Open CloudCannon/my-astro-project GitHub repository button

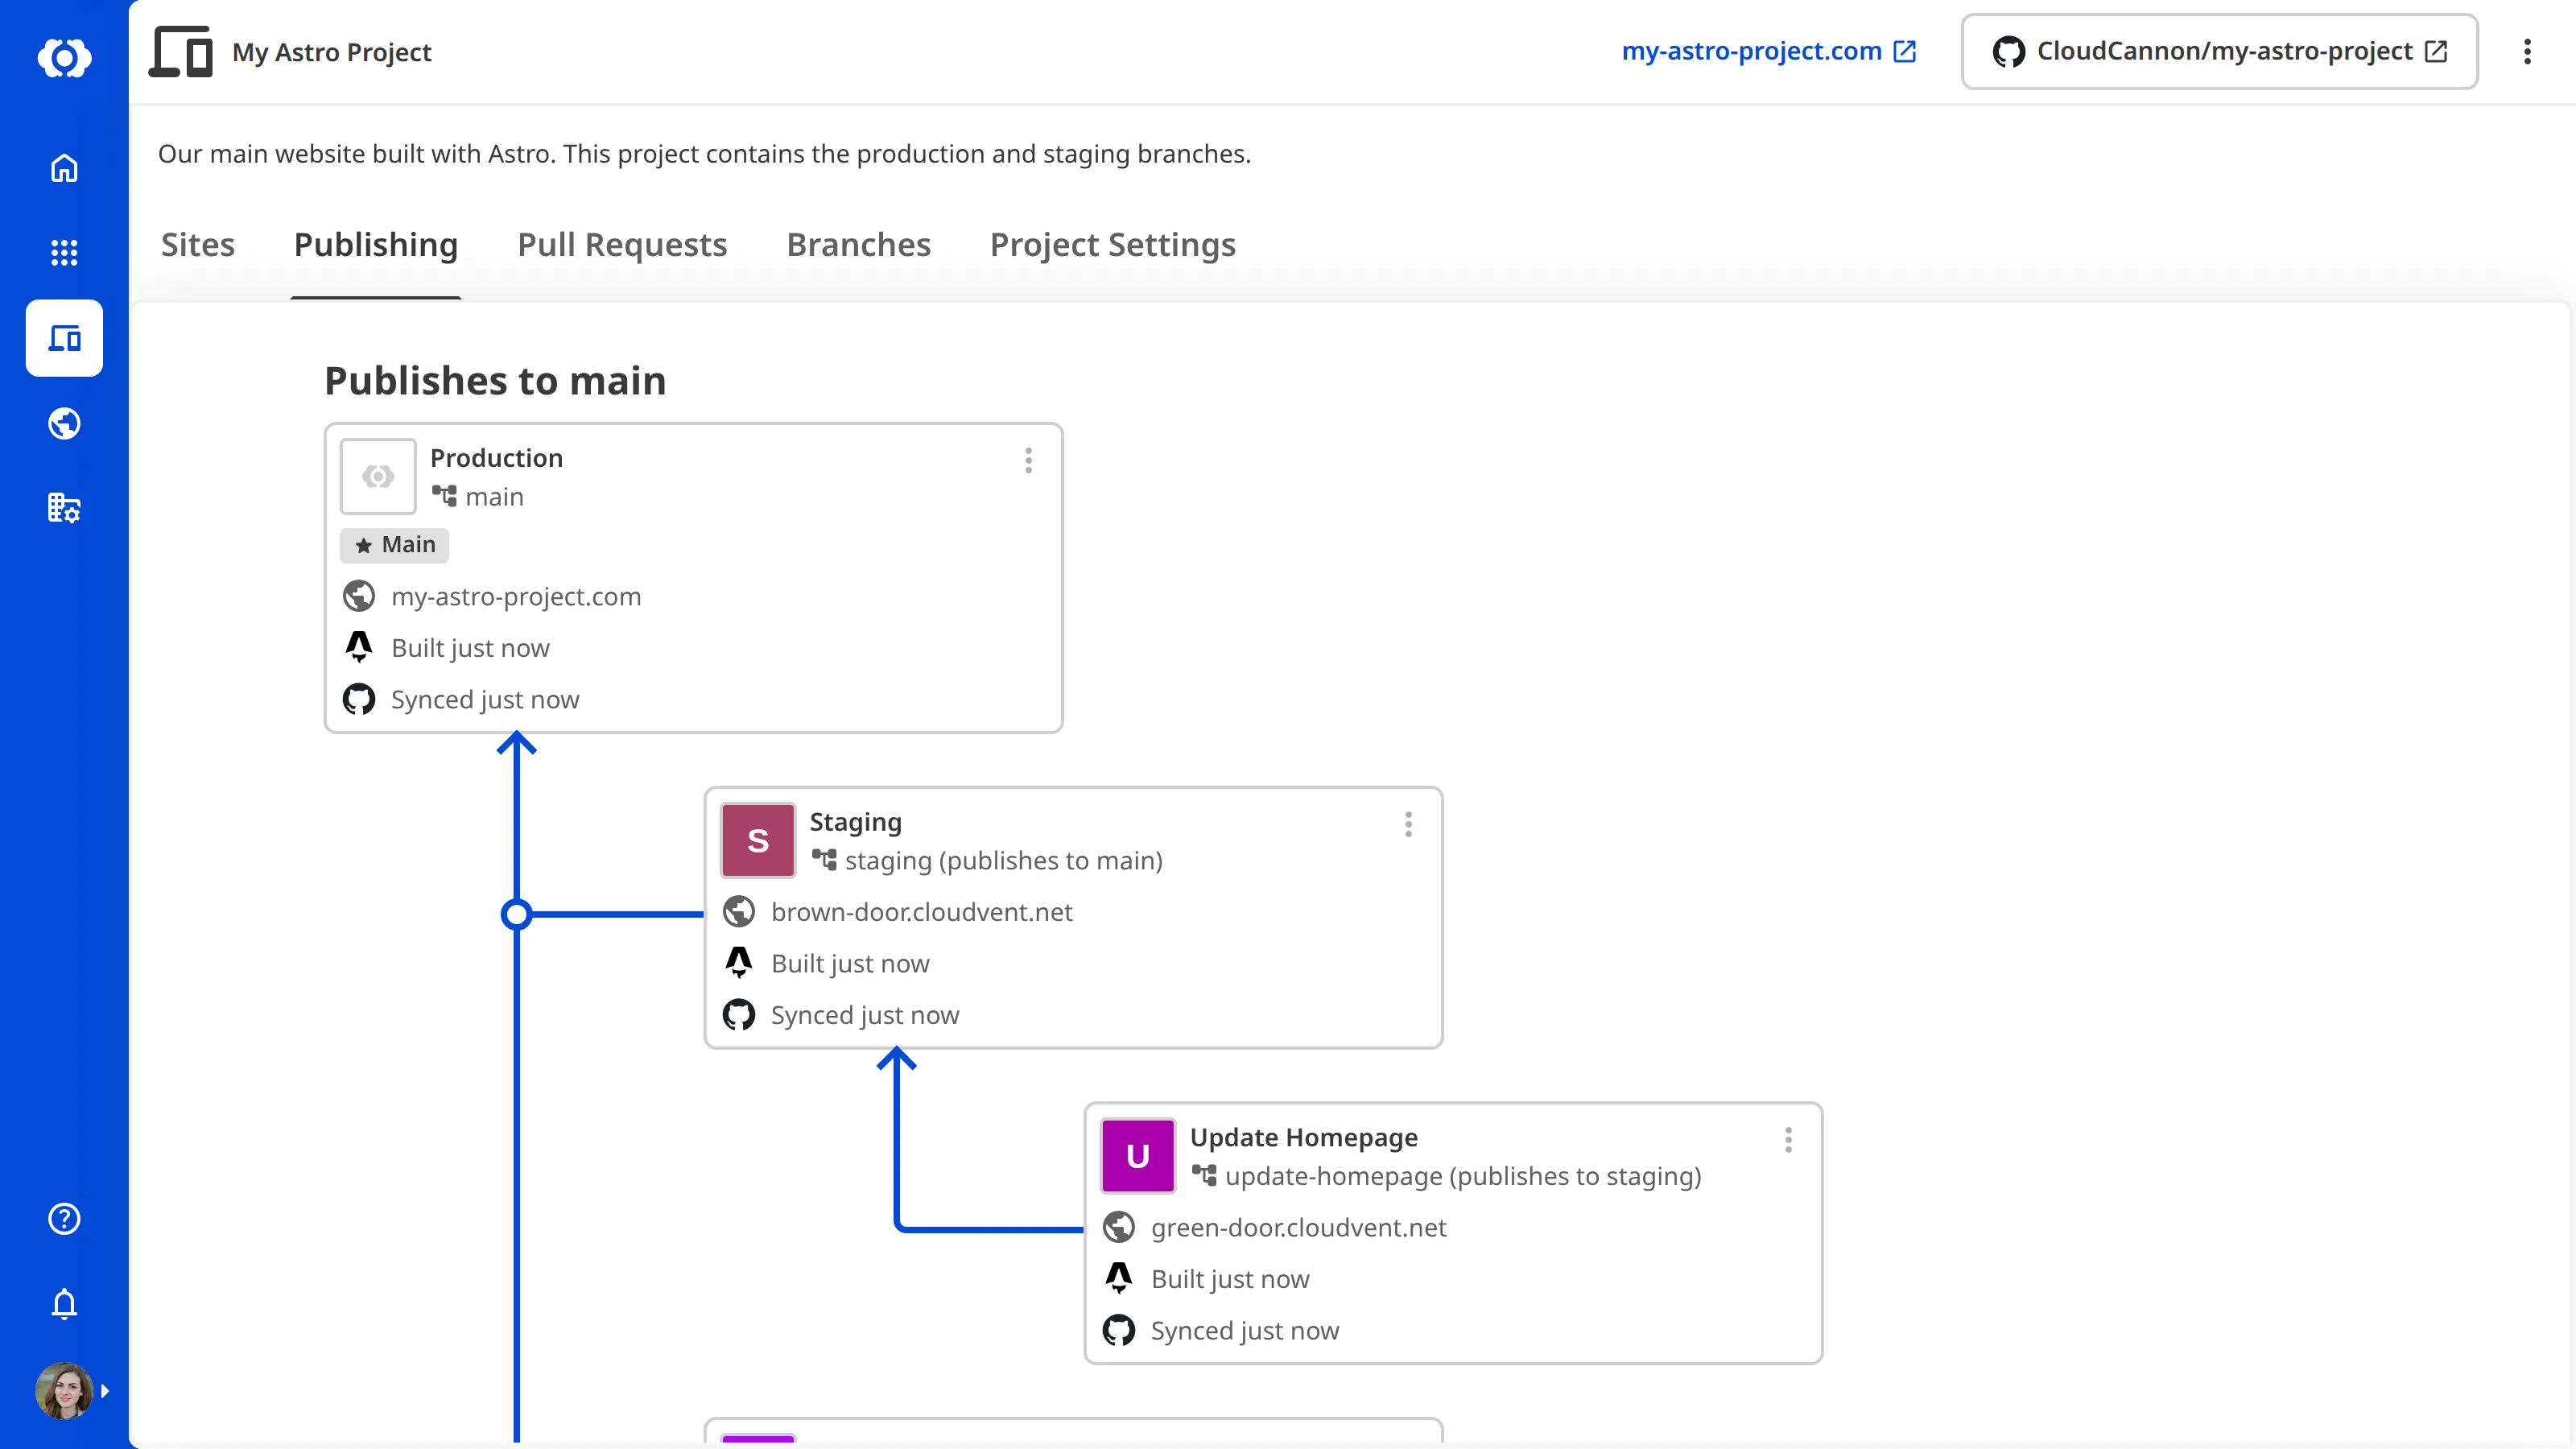click(2219, 51)
